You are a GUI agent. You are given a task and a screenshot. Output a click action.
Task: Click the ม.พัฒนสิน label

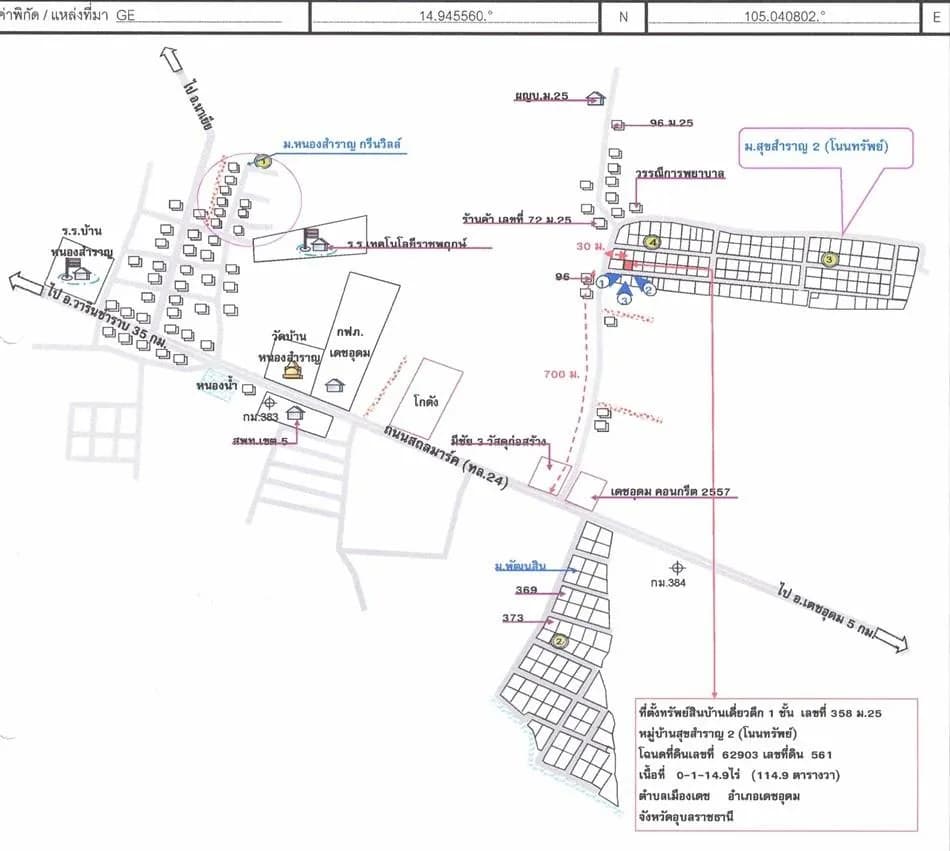click(x=520, y=566)
